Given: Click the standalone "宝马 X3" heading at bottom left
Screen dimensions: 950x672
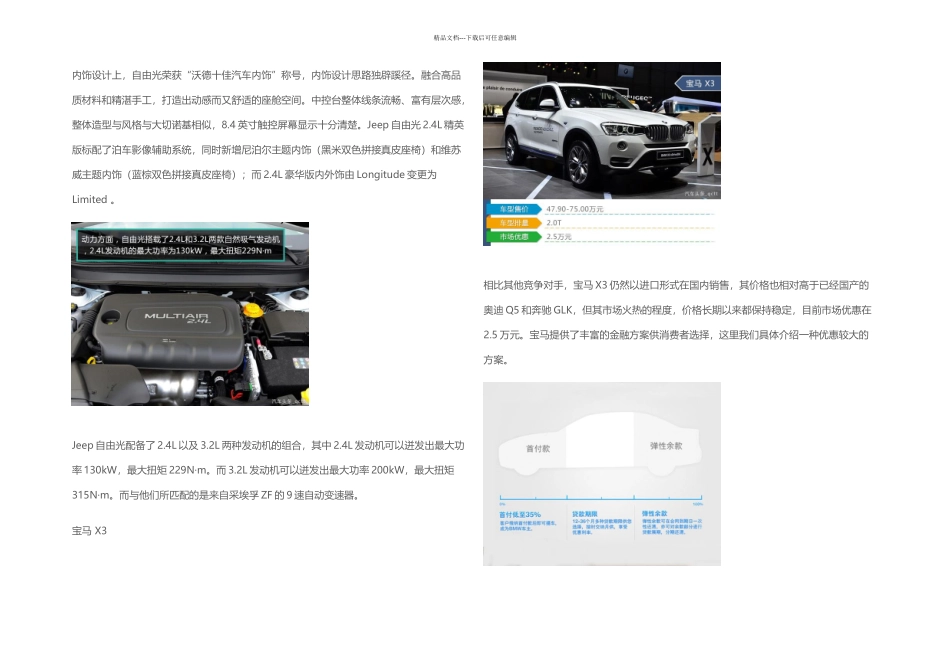Looking at the screenshot, I should pos(89,531).
